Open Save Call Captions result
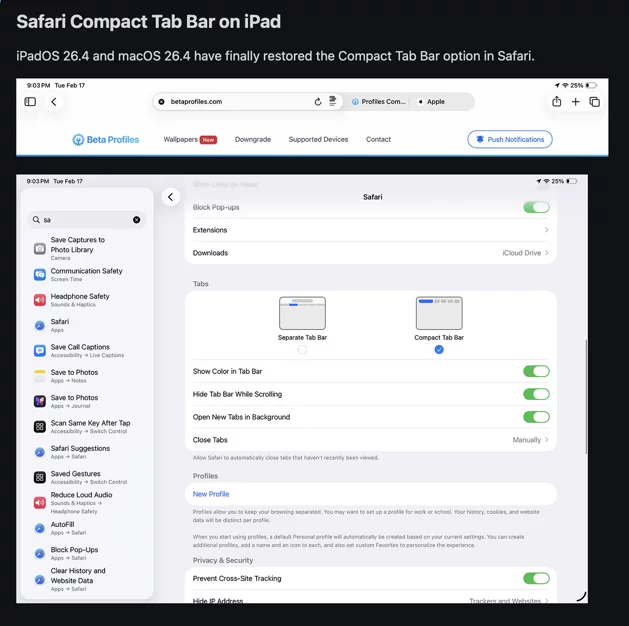This screenshot has height=626, width=629. (x=87, y=350)
